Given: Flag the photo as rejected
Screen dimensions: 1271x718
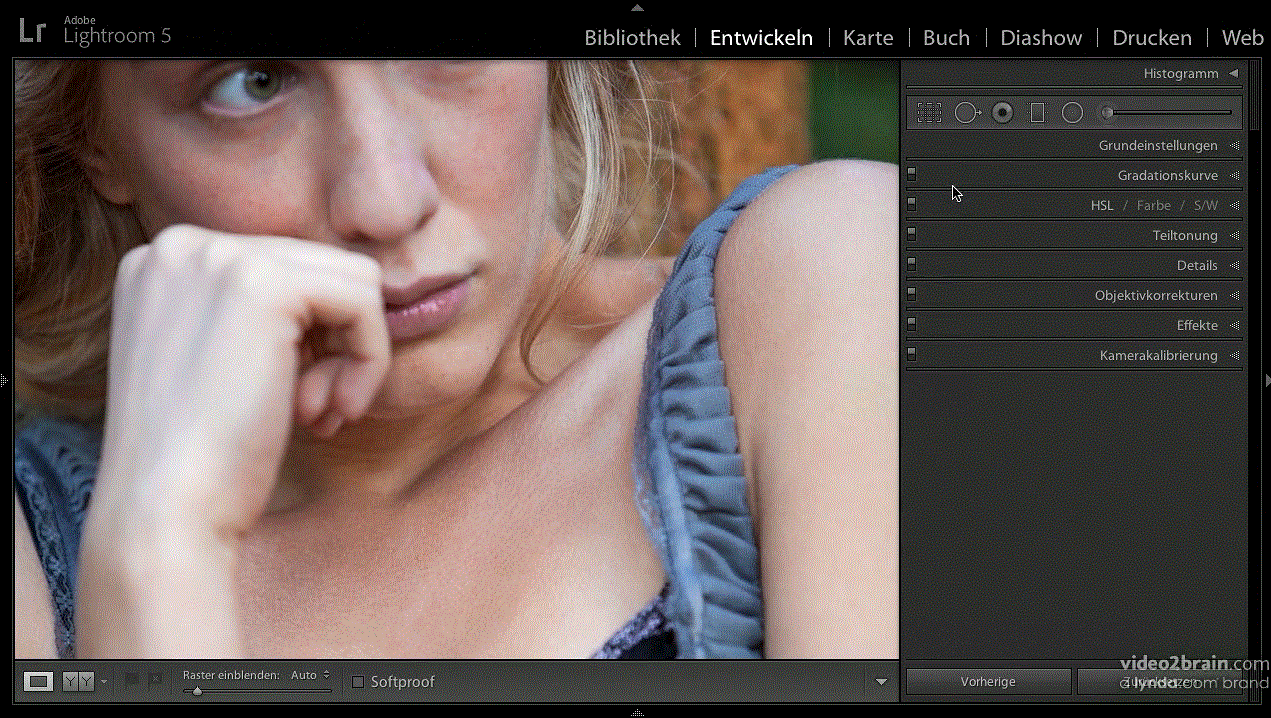Looking at the screenshot, I should 155,680.
